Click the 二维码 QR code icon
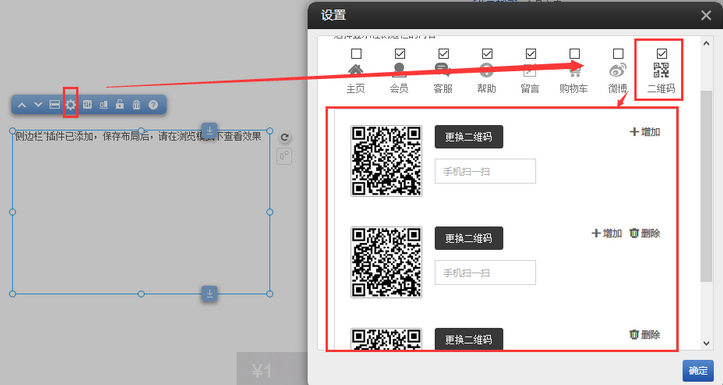Viewport: 723px width, 385px height. (x=661, y=71)
